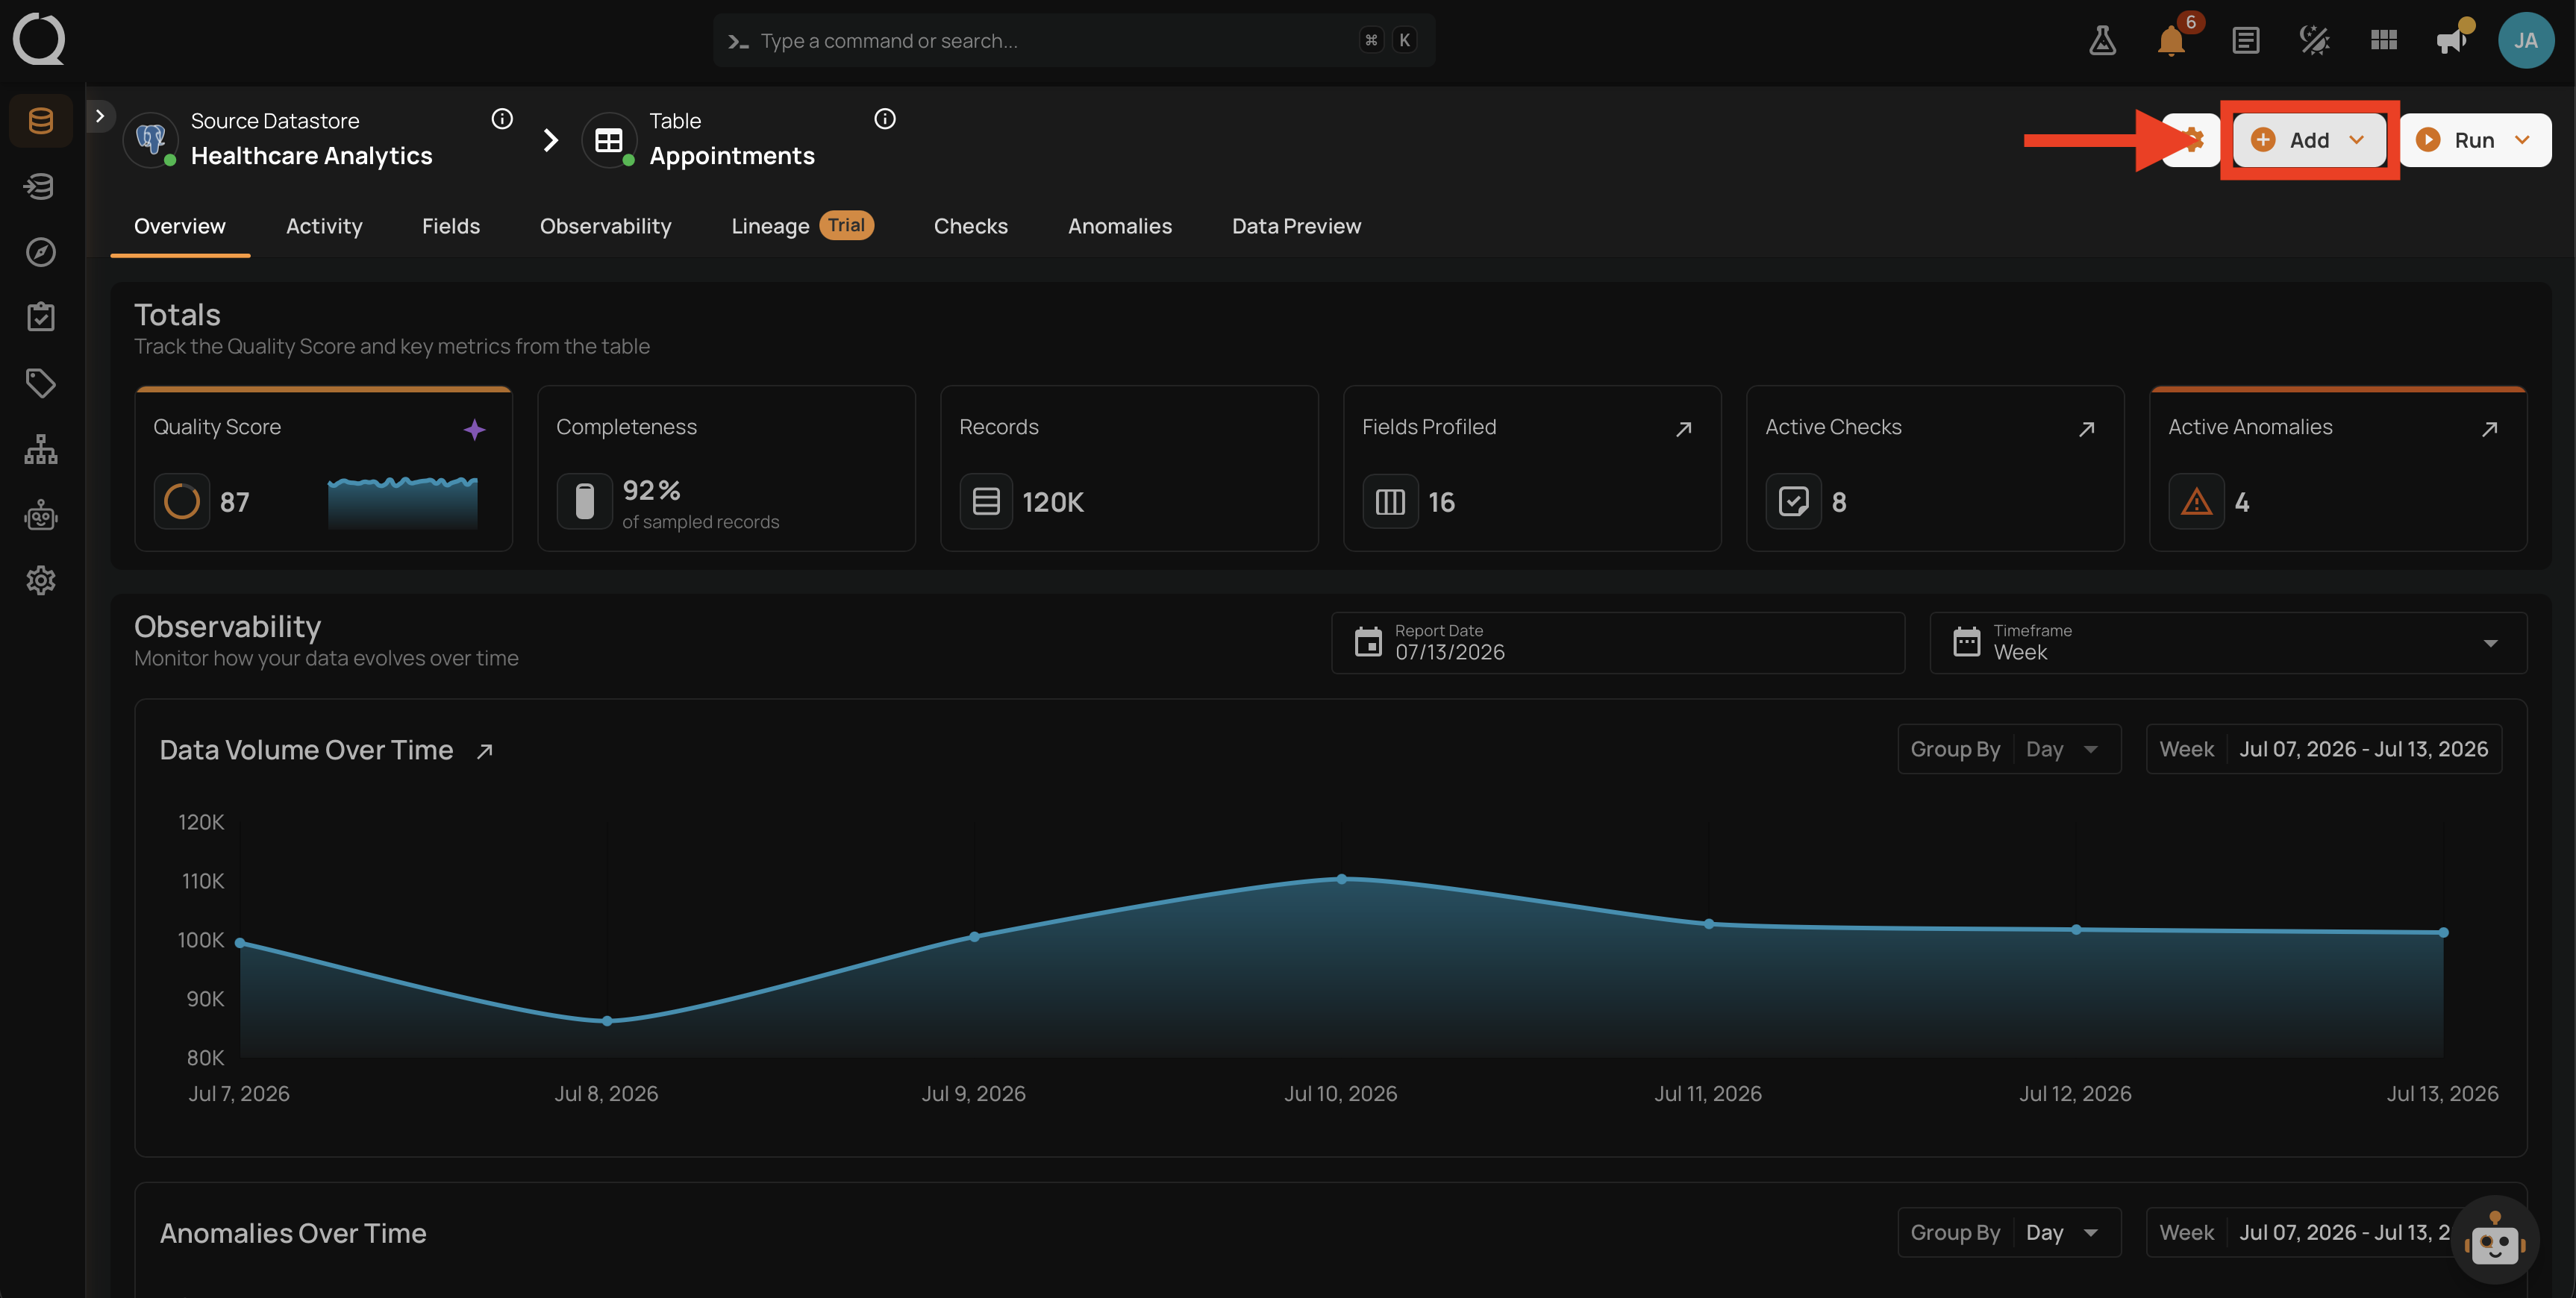Viewport: 2576px width, 1298px height.
Task: Open the Report Date 07/13/2026 field
Action: pyautogui.click(x=1617, y=643)
